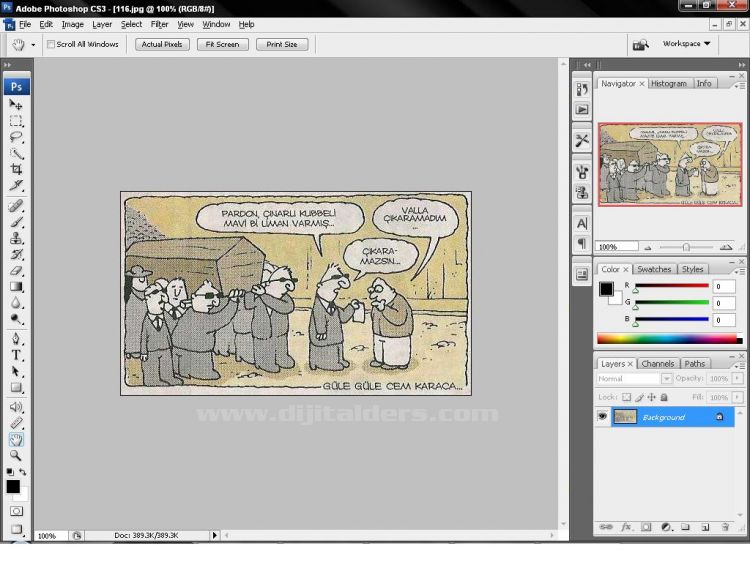Switch to the Channels tab
The width and height of the screenshot is (750, 562).
658,364
